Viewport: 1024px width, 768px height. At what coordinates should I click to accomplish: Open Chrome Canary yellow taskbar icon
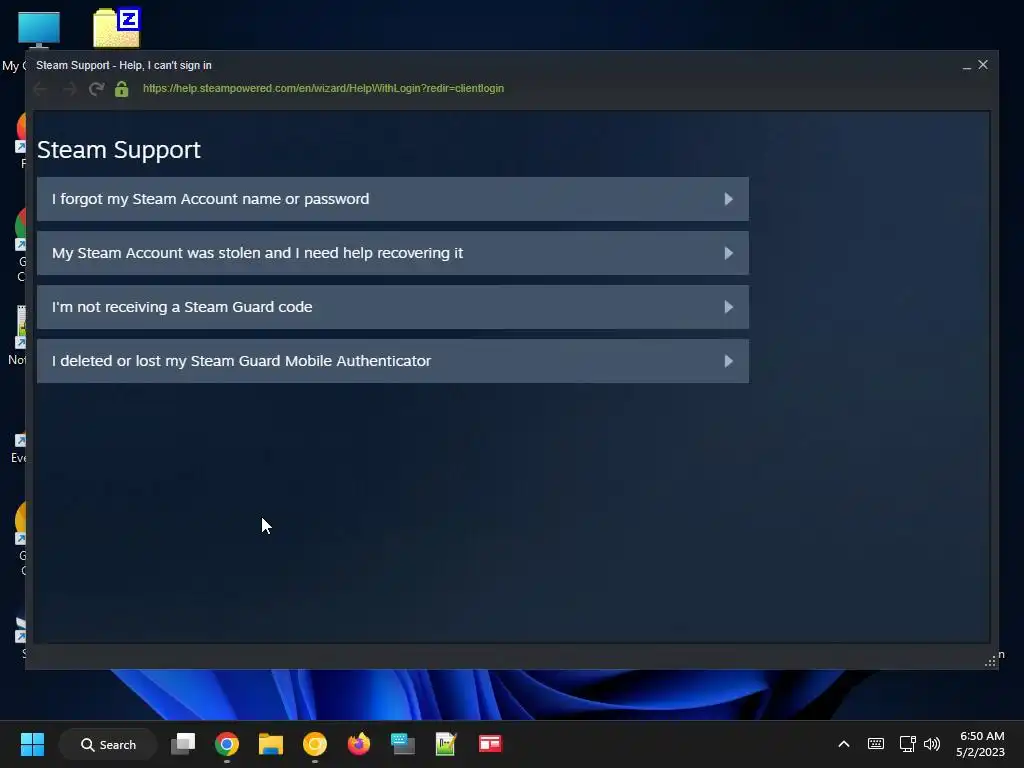point(315,744)
